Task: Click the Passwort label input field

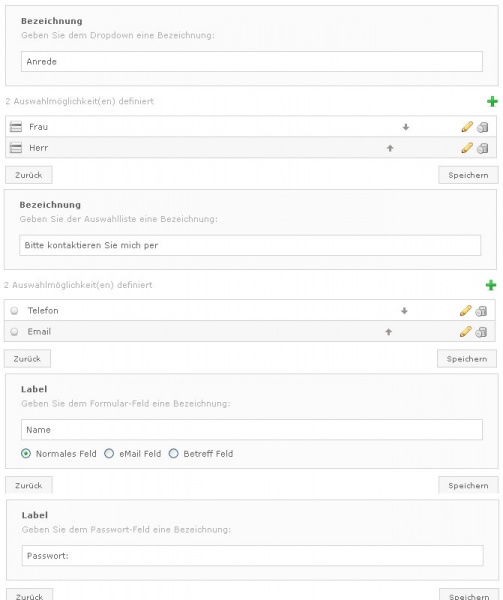Action: point(252,556)
